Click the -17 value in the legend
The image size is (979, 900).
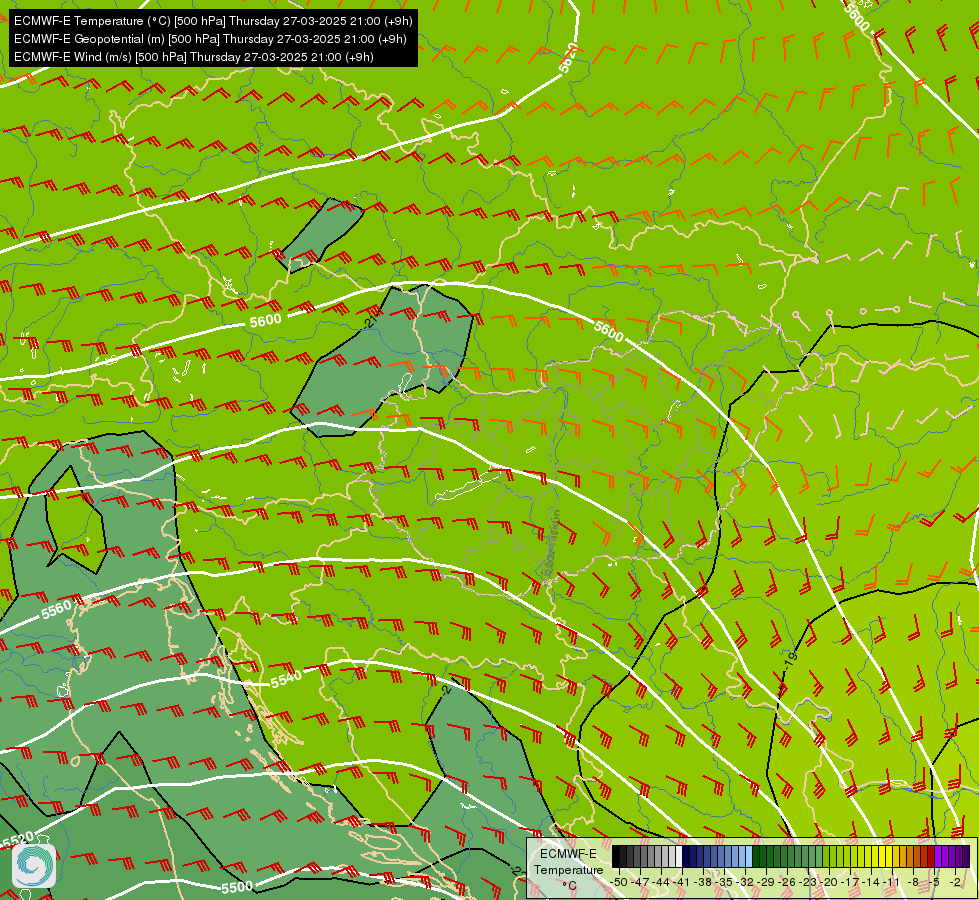850,883
